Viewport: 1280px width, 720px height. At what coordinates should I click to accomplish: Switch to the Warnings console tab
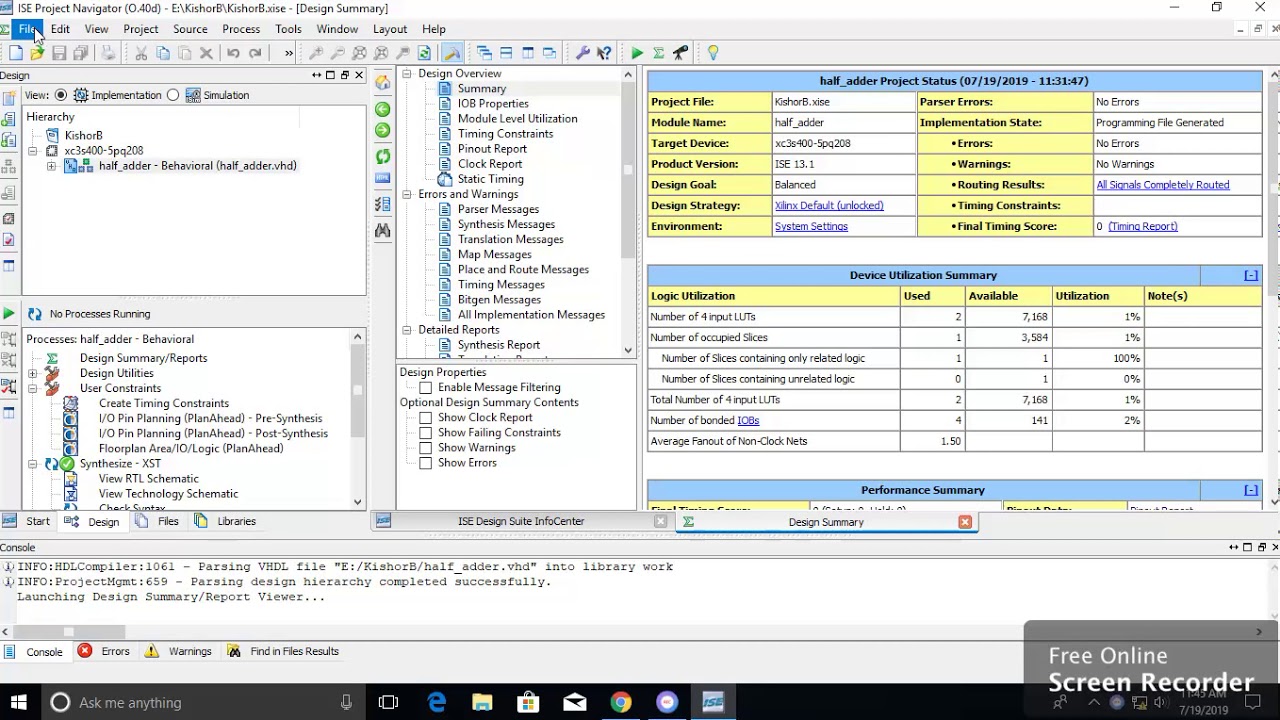point(179,651)
